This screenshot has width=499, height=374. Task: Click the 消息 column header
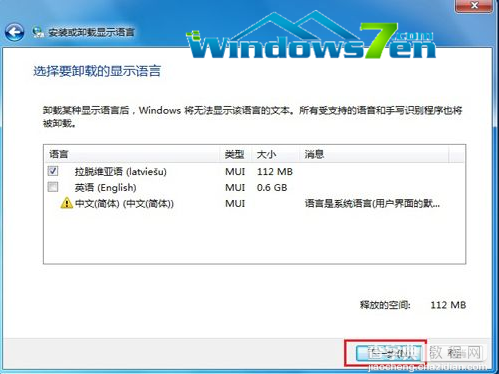pyautogui.click(x=374, y=154)
